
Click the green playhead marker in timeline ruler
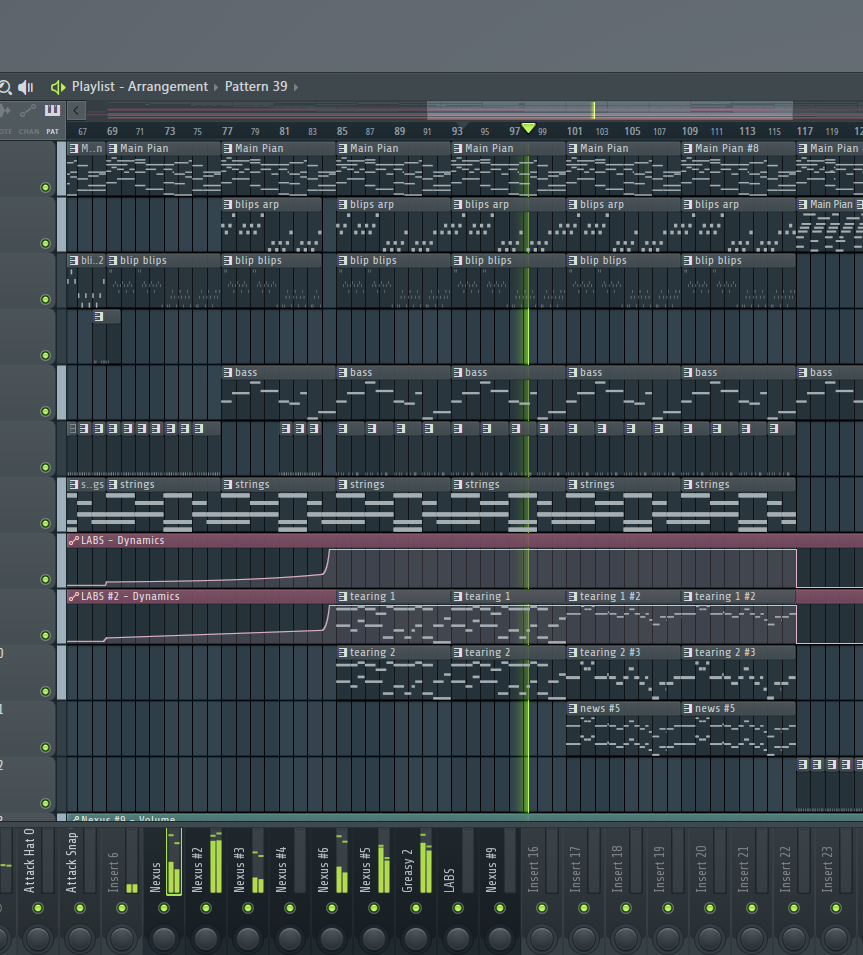[x=528, y=128]
